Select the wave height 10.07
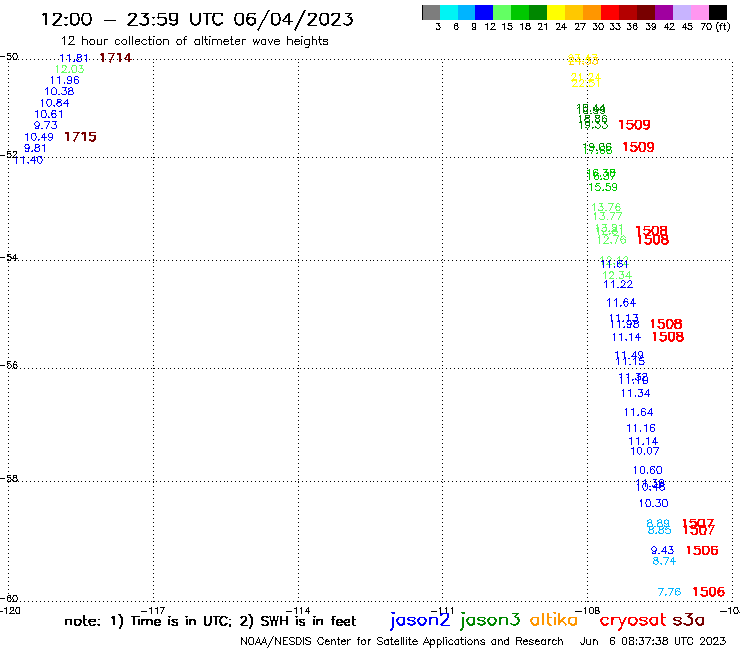 (645, 451)
